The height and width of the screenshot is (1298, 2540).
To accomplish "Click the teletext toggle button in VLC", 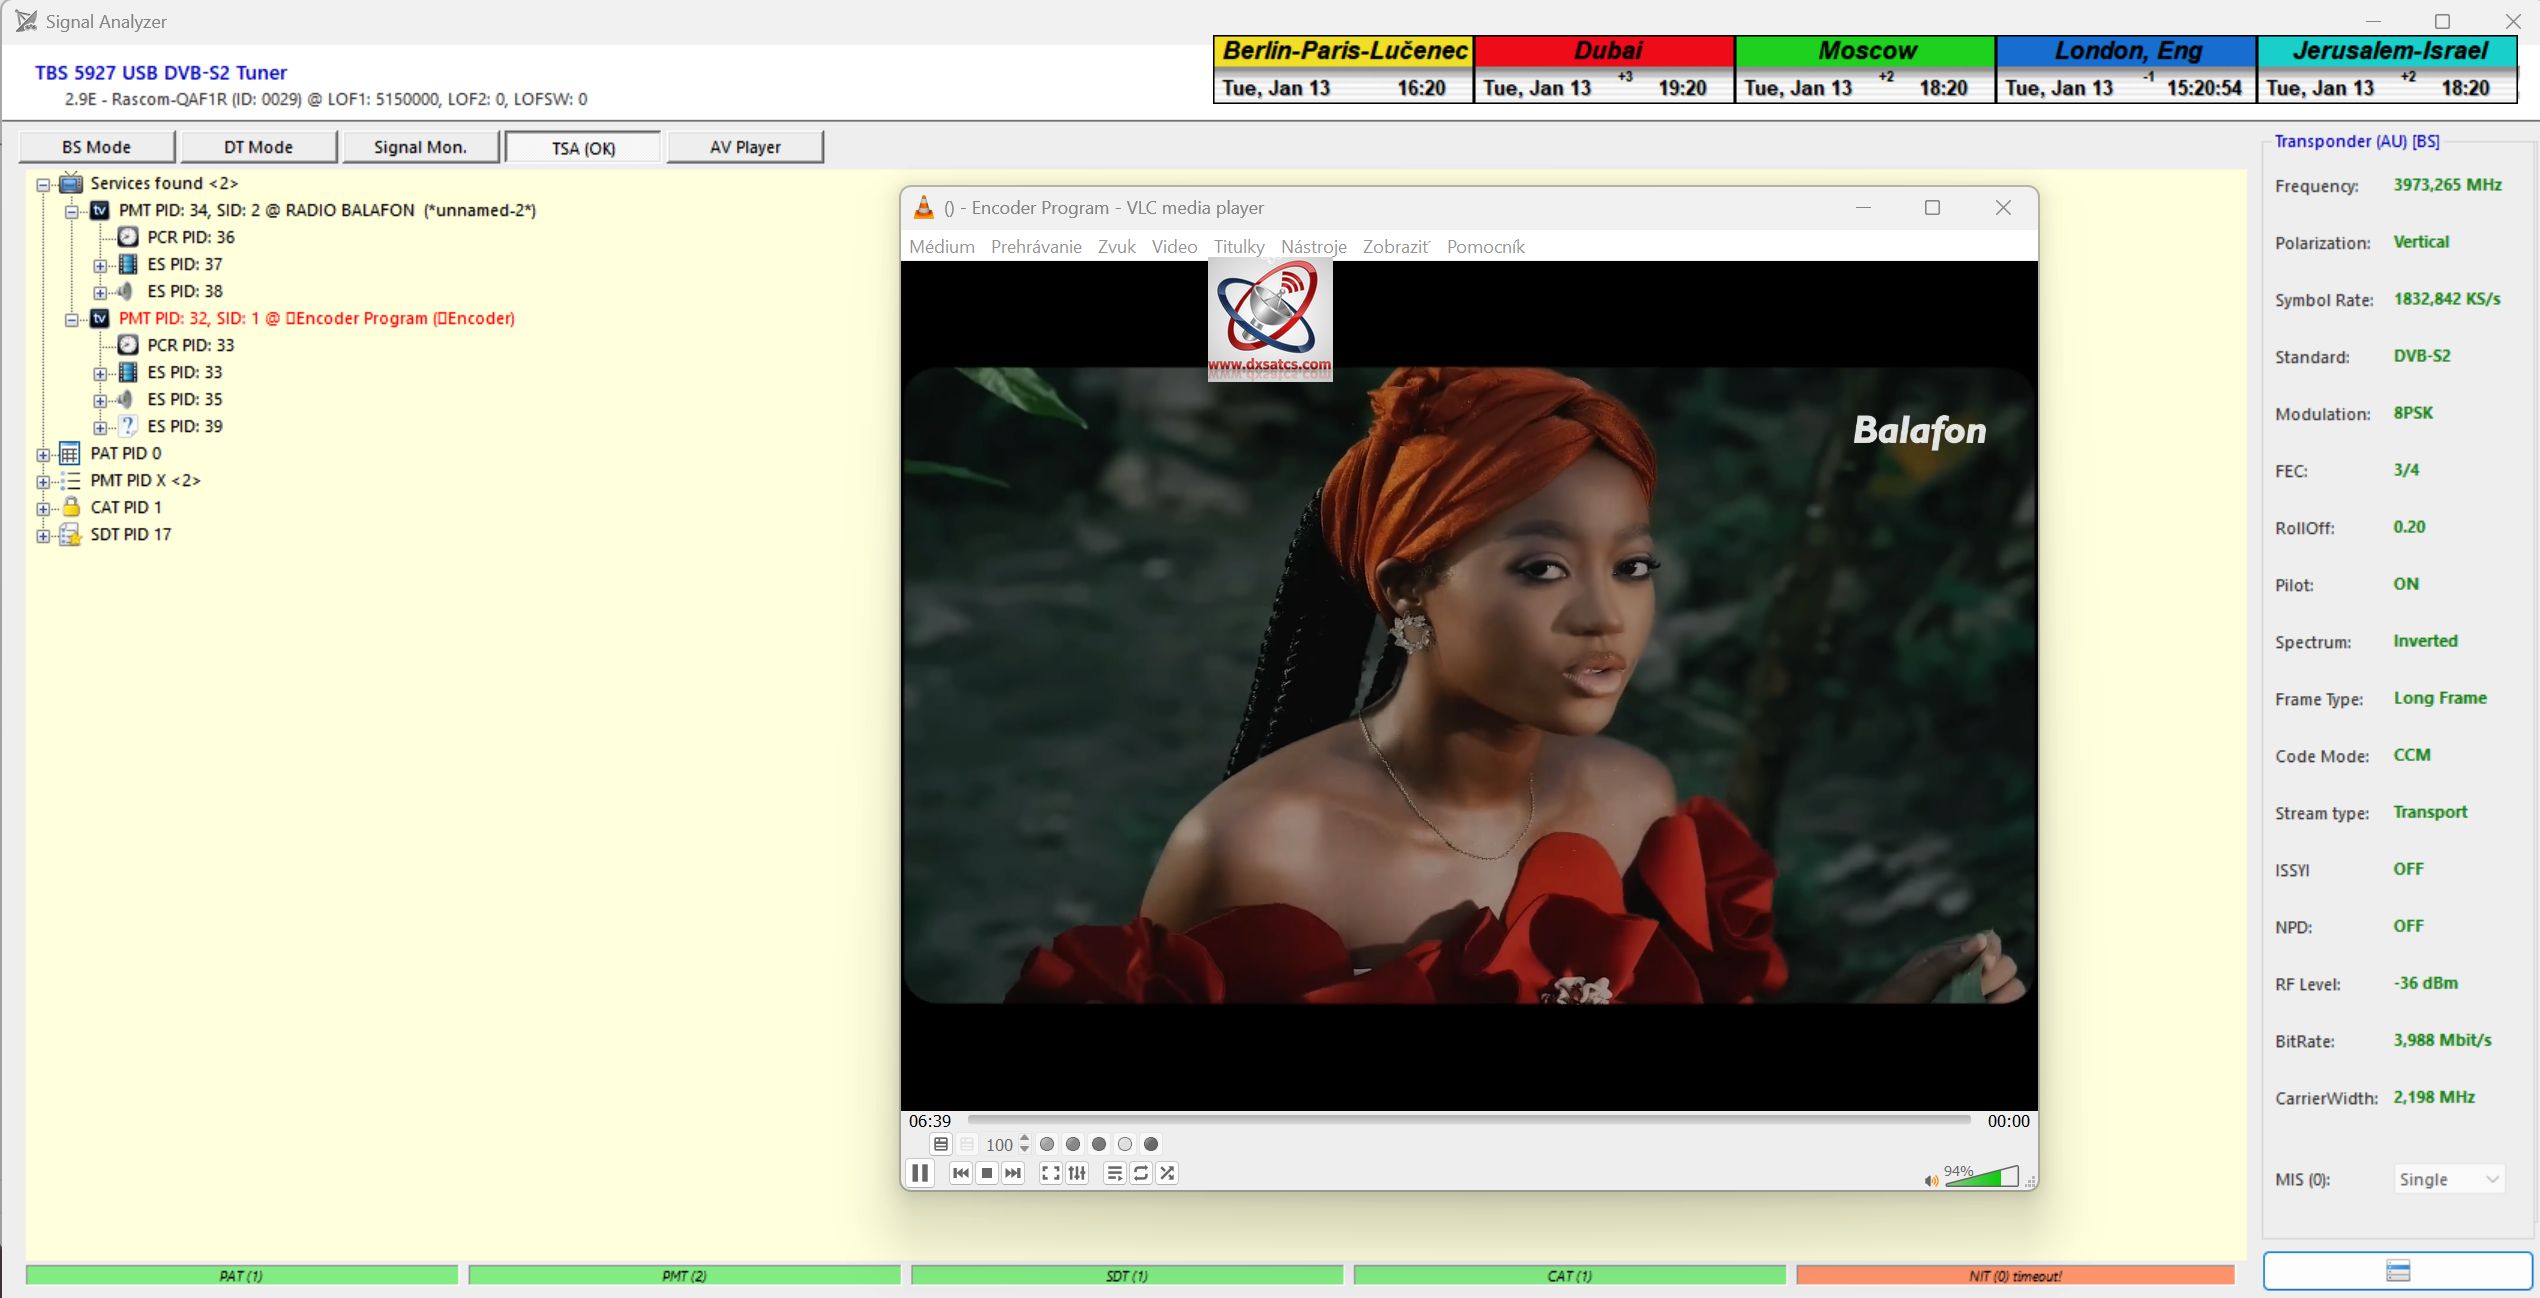I will click(x=940, y=1144).
